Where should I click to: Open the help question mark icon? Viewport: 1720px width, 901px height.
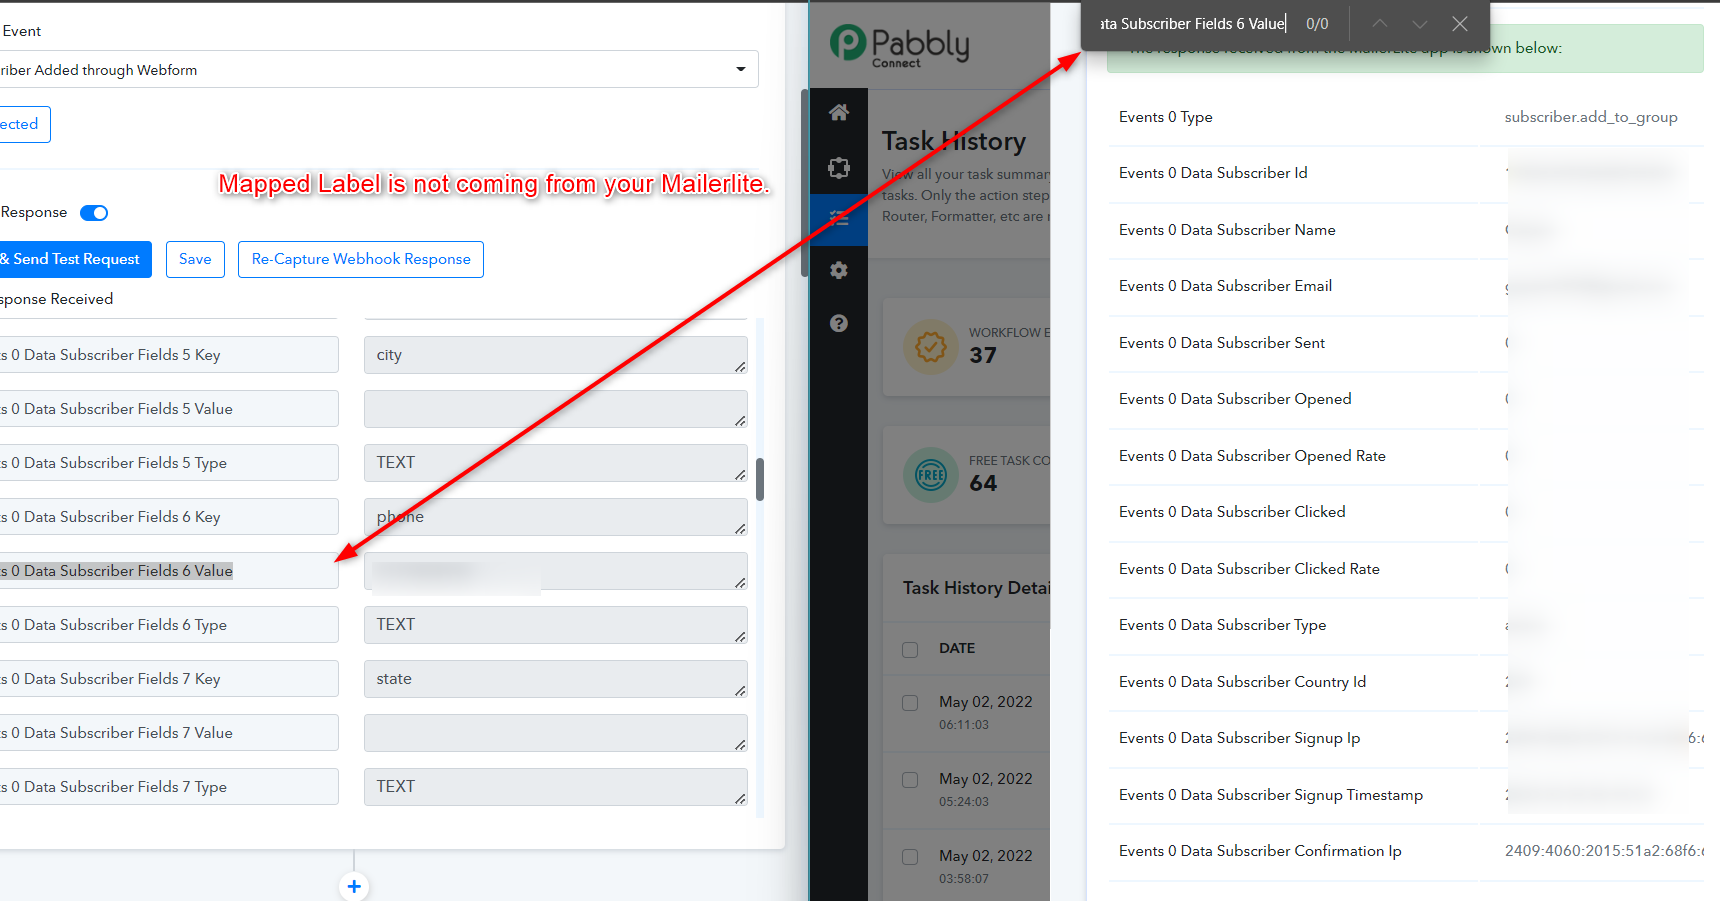(839, 323)
